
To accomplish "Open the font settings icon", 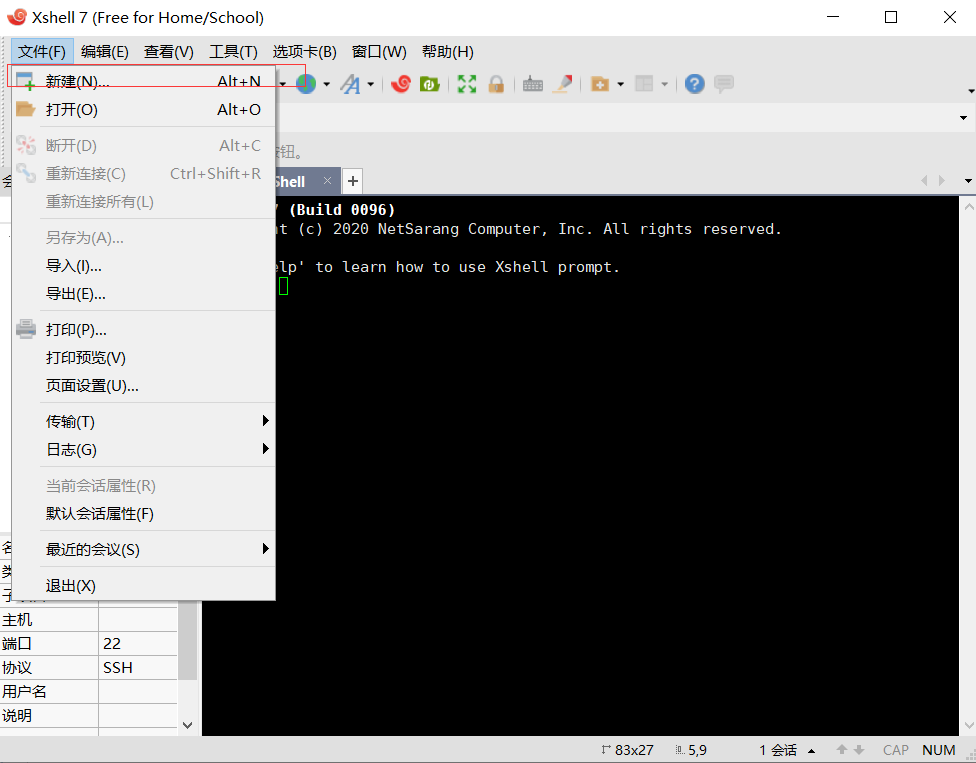I will 350,83.
